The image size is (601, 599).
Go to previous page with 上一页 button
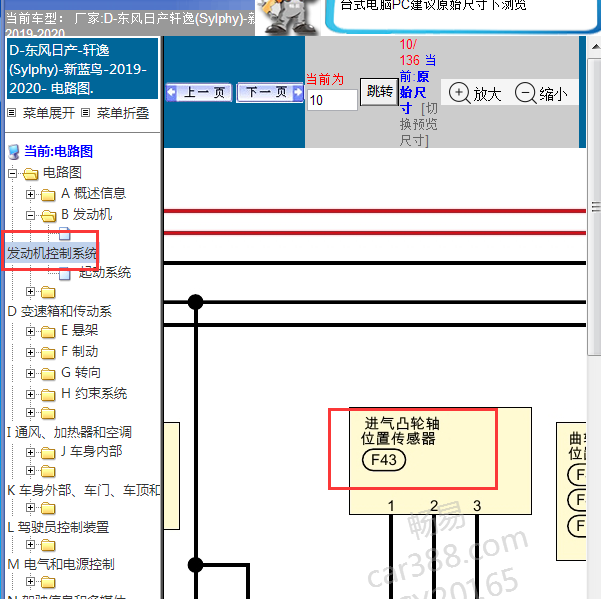(199, 92)
